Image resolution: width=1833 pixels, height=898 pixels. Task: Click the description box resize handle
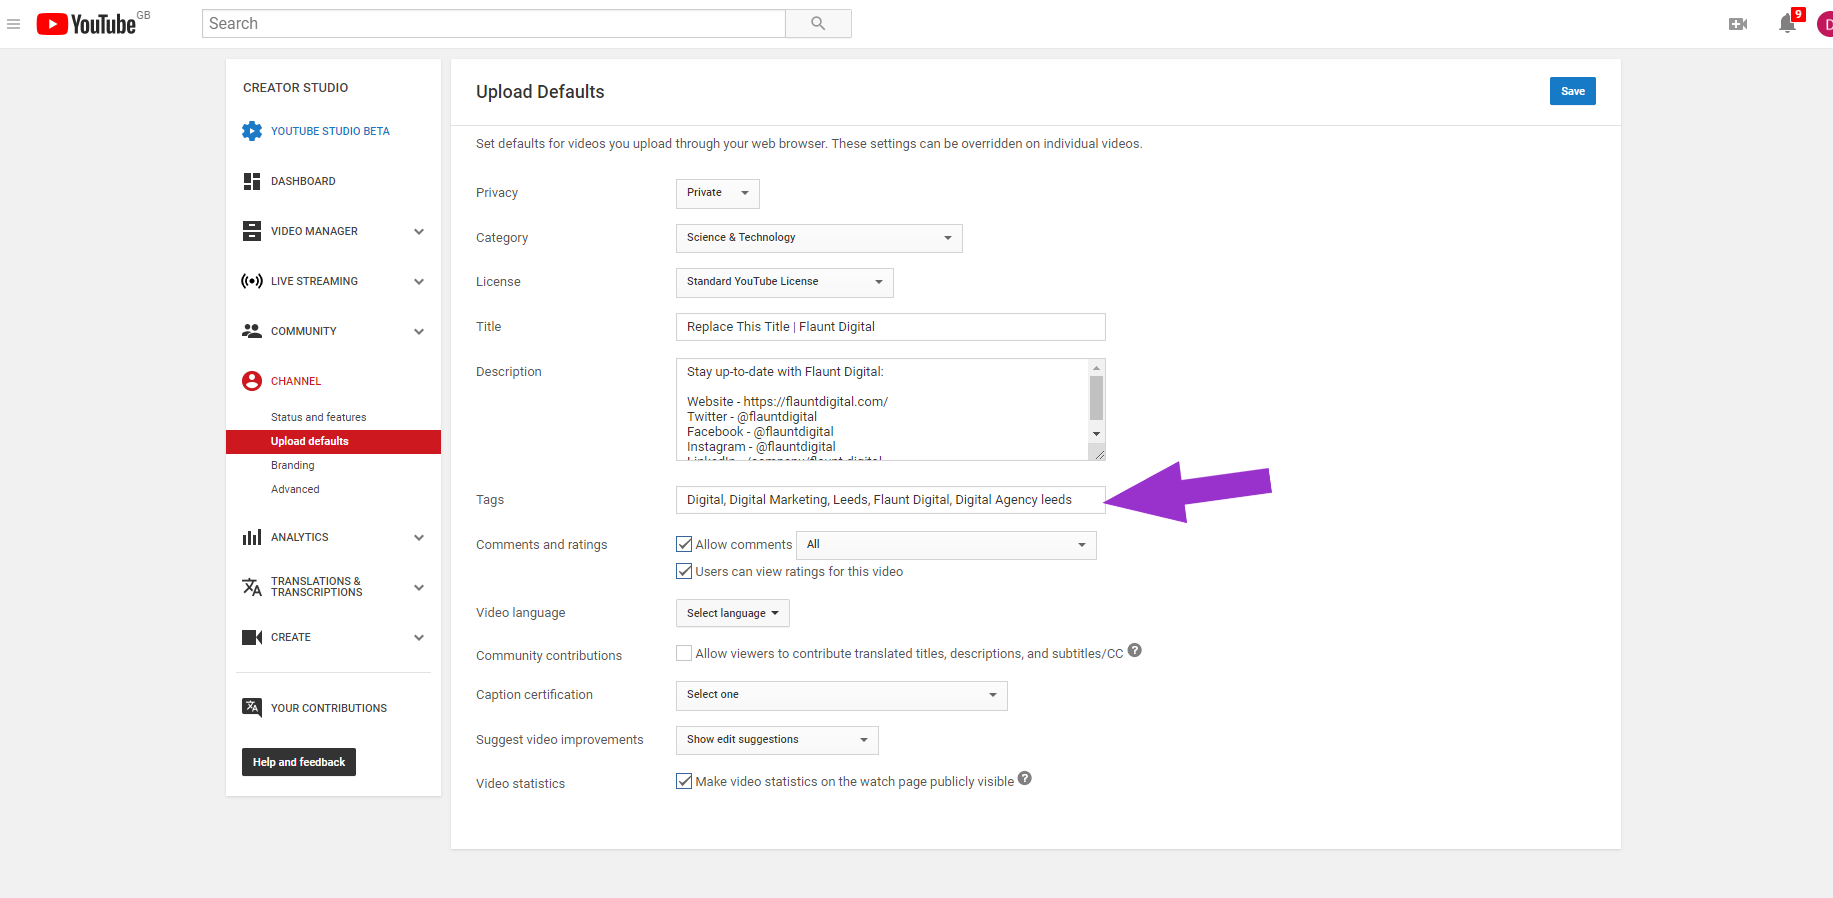point(1098,453)
